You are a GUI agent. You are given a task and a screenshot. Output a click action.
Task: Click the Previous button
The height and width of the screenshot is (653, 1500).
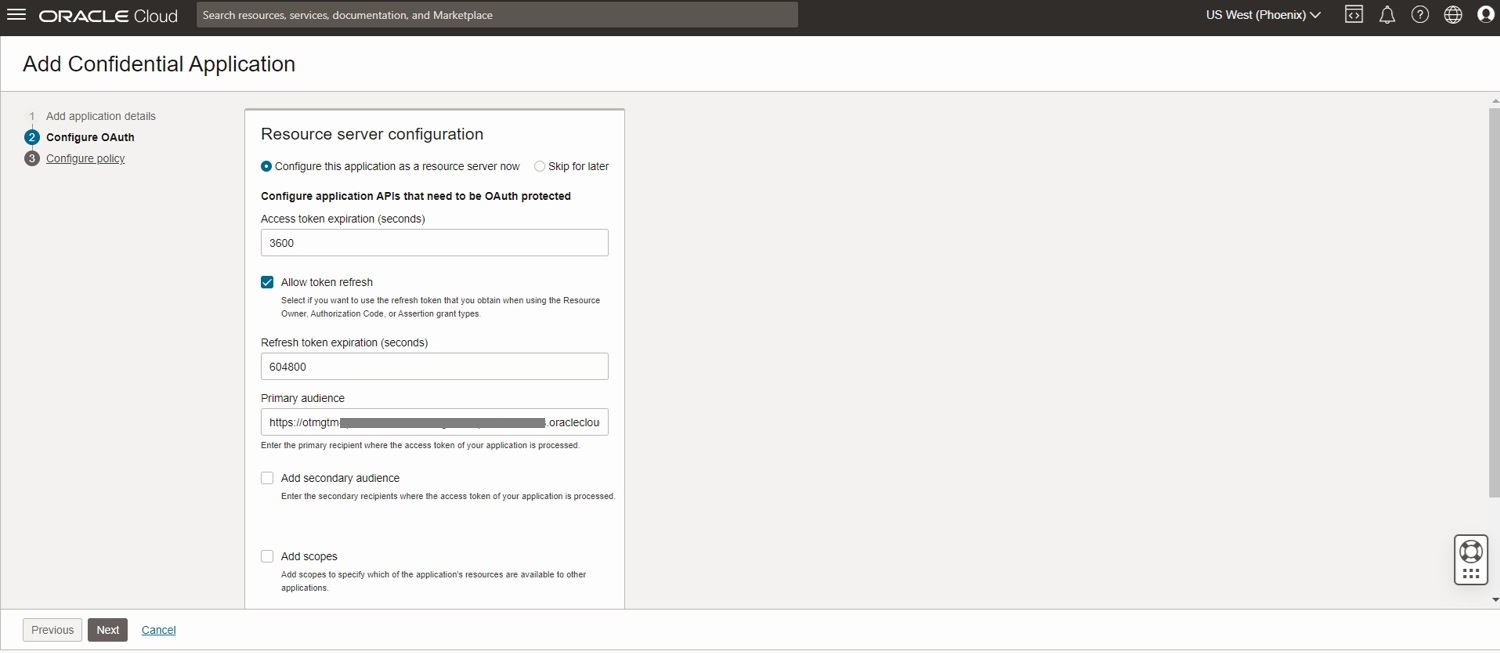click(x=52, y=630)
